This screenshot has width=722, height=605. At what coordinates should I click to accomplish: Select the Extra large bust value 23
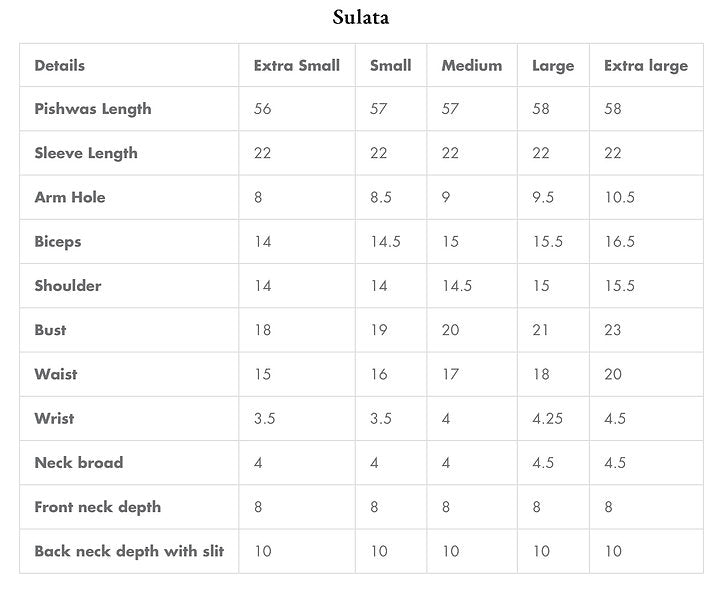[613, 330]
